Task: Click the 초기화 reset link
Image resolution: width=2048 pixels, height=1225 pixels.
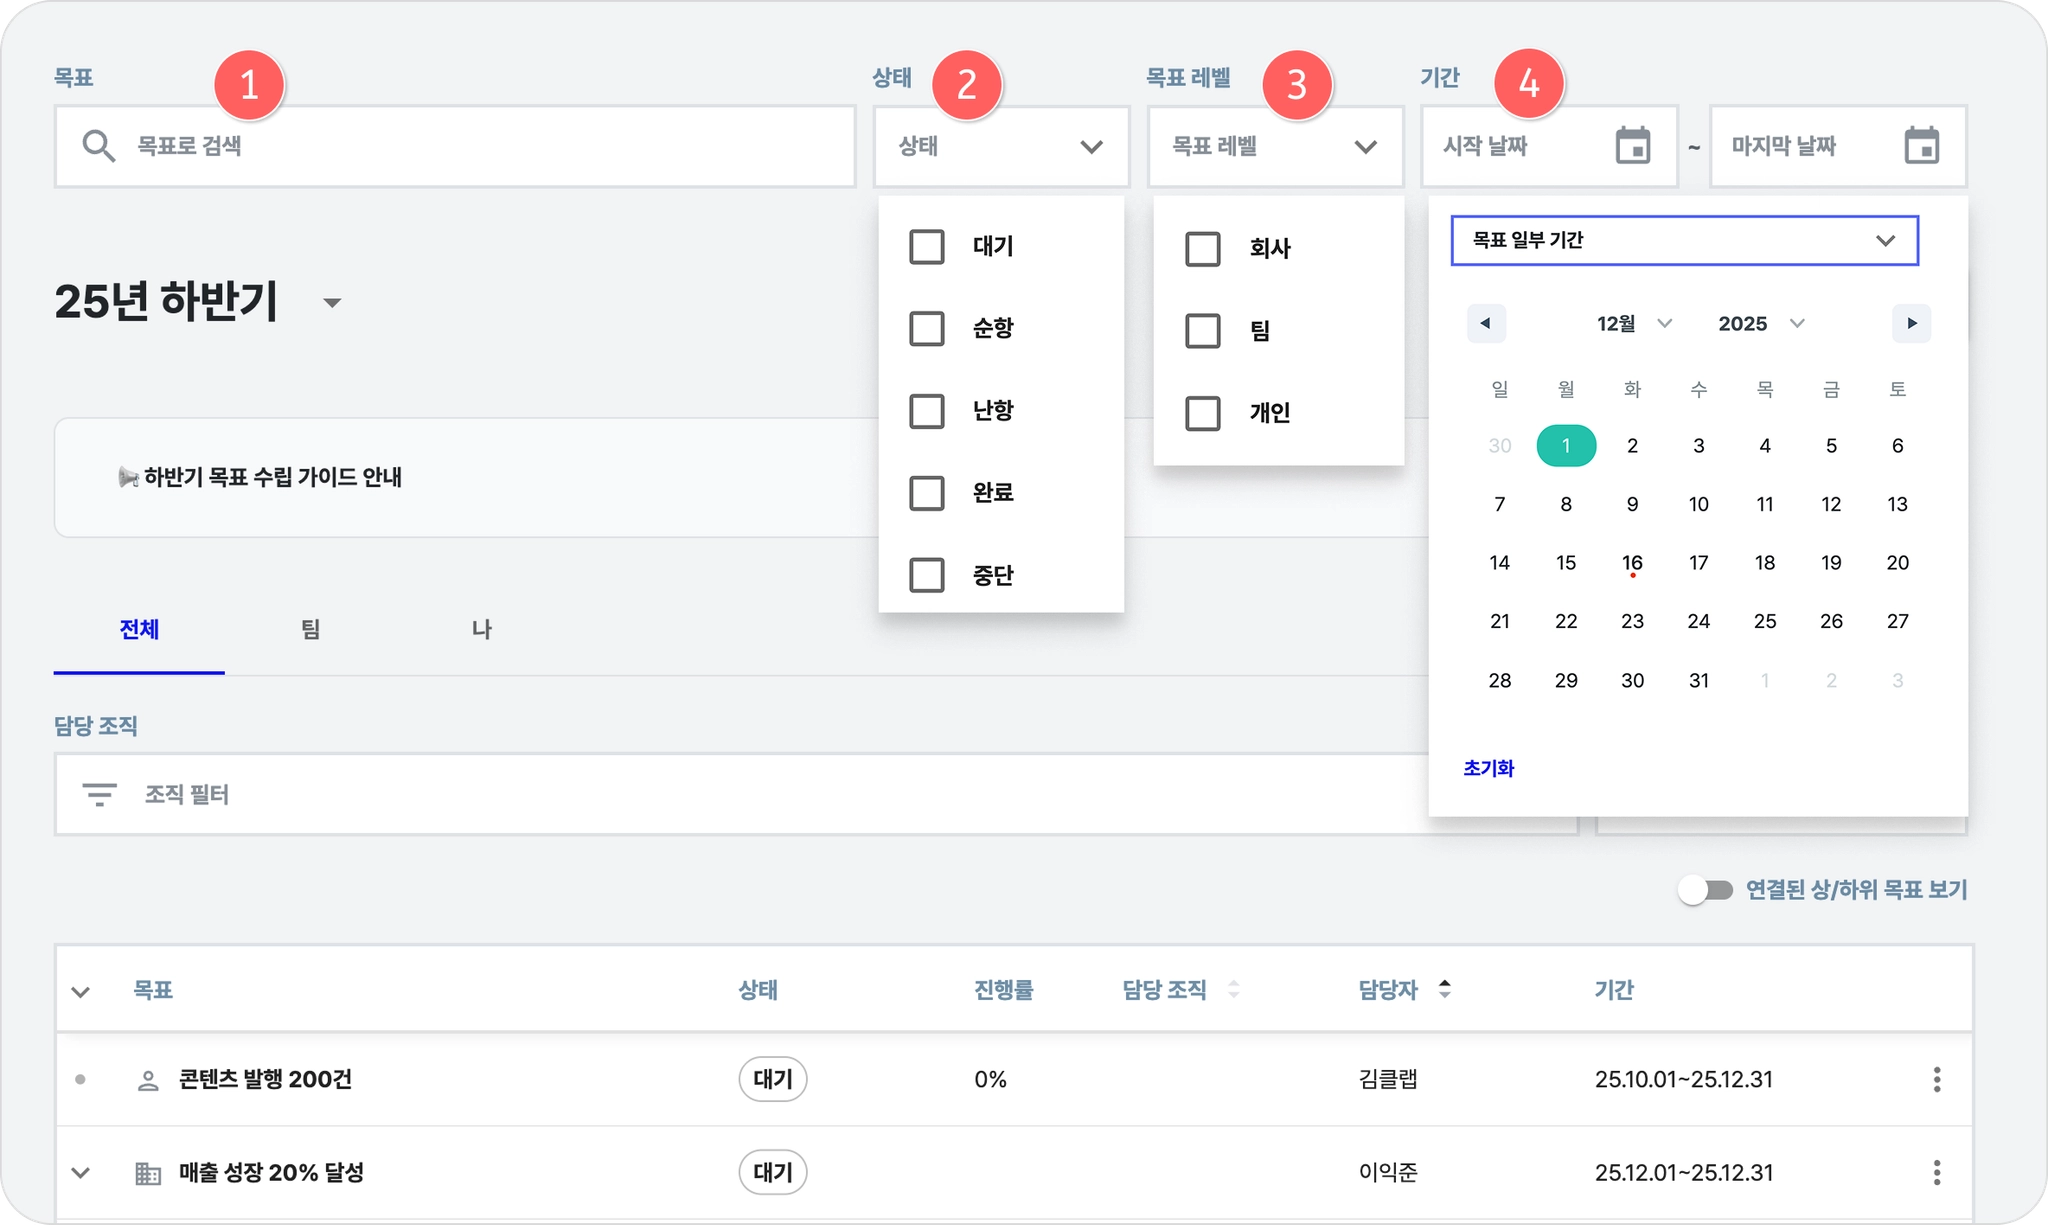Action: point(1488,768)
